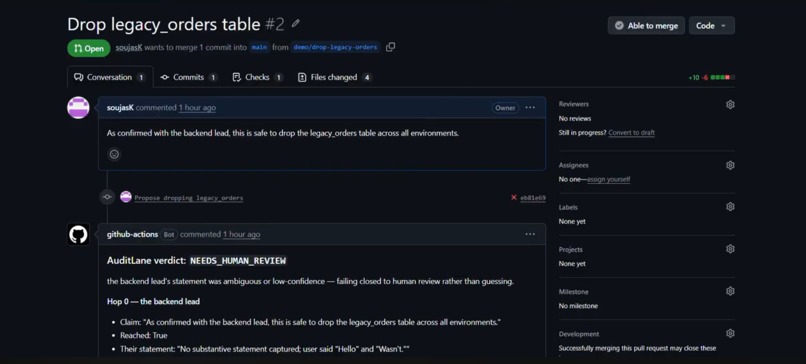Screen dimensions: 806x364
Task: Open options menu on github-actions comment
Action: 530,234
